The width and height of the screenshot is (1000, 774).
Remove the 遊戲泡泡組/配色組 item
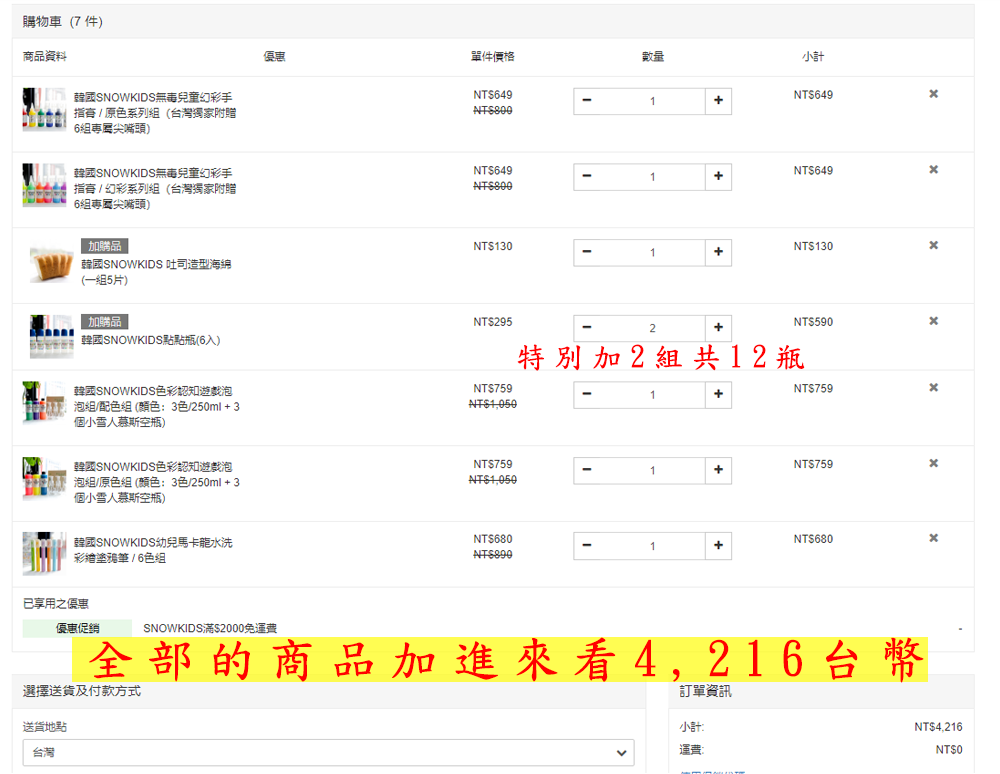(x=933, y=388)
